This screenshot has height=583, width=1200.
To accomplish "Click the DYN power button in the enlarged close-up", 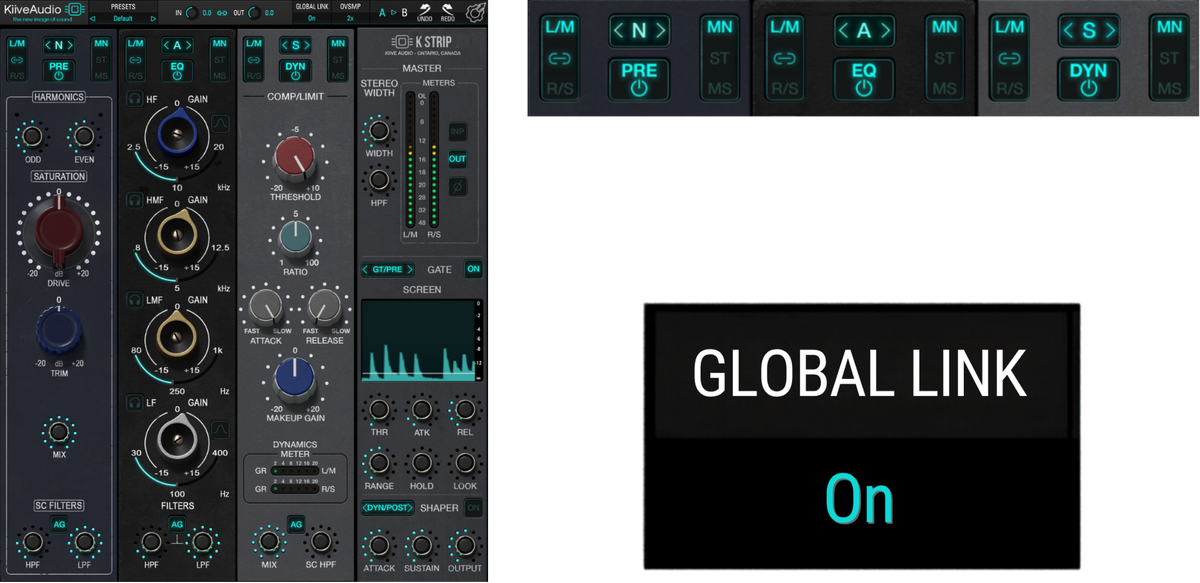I will [x=1089, y=78].
